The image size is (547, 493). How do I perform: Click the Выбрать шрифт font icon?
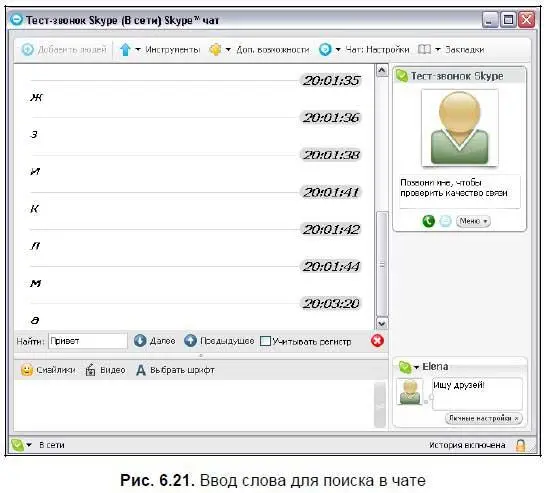tap(141, 370)
